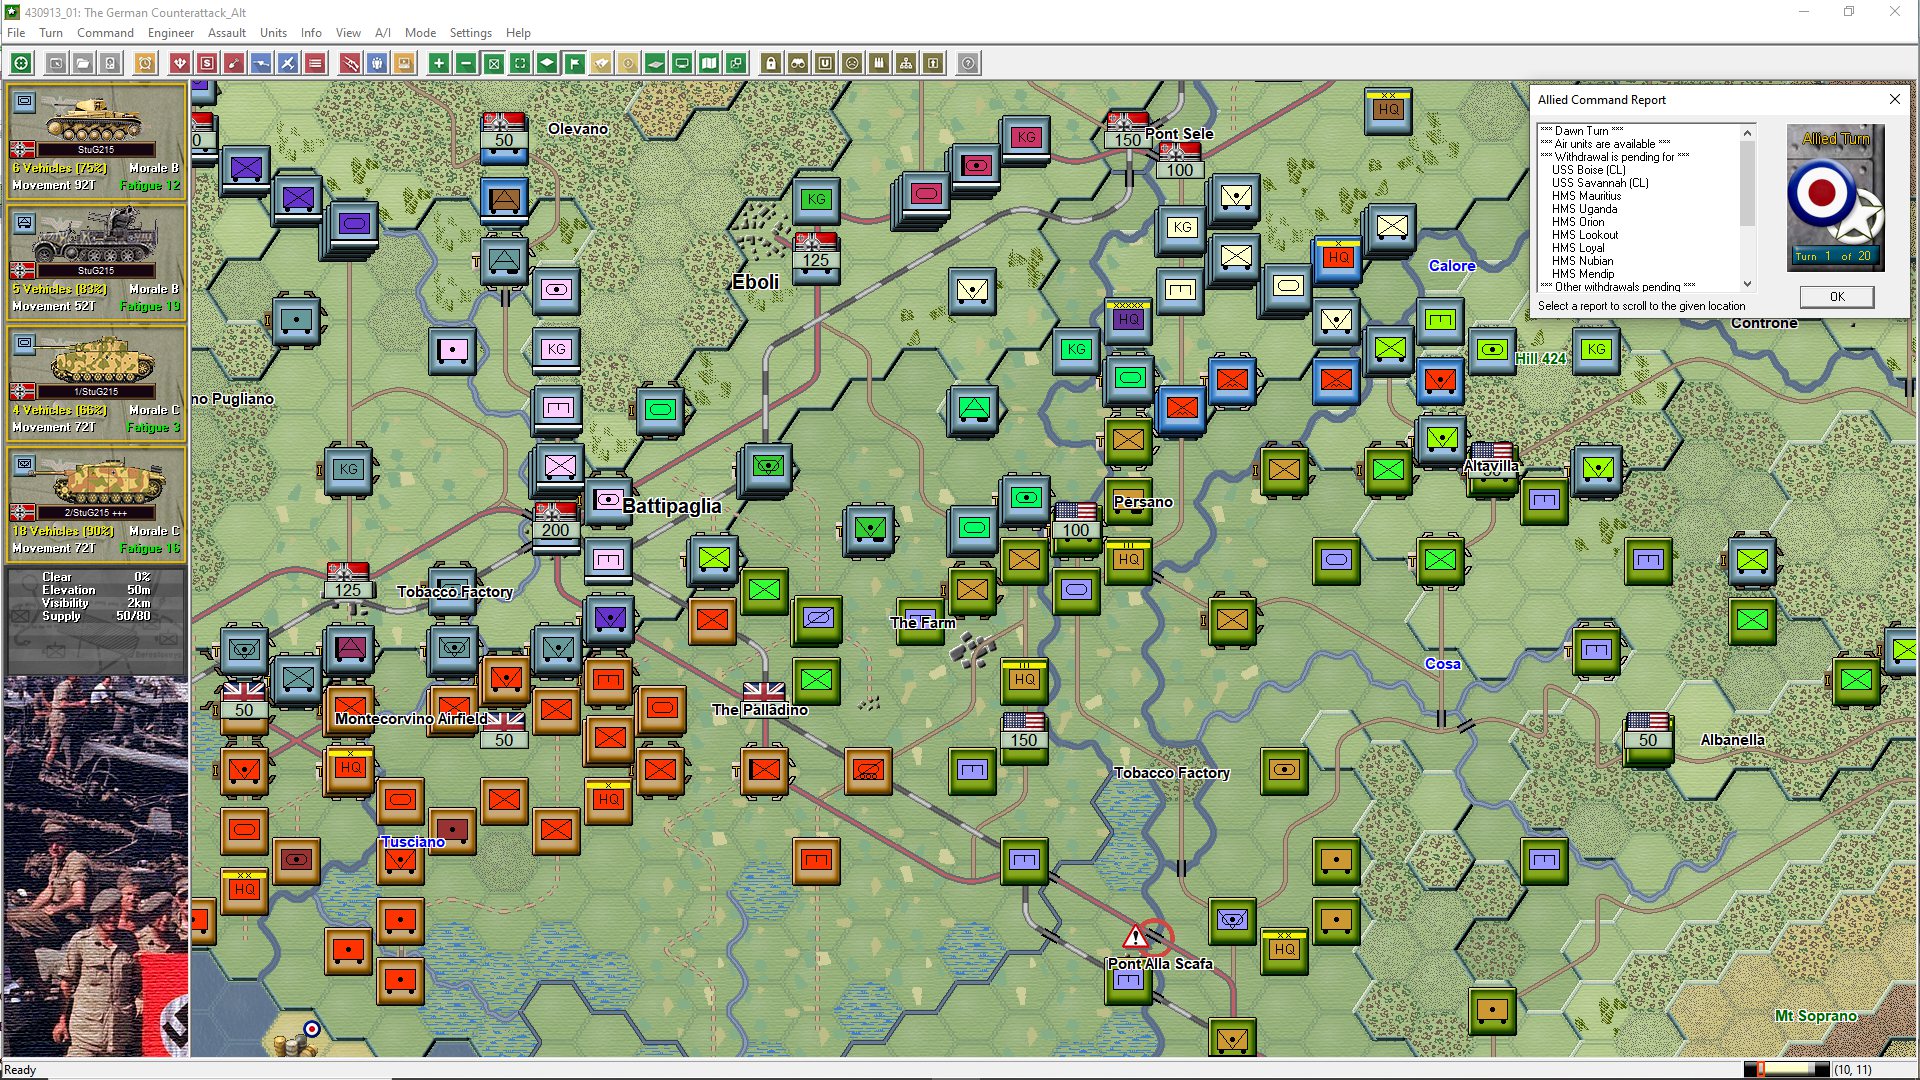Open the Assault menu
The width and height of the screenshot is (1920, 1080).
(227, 32)
